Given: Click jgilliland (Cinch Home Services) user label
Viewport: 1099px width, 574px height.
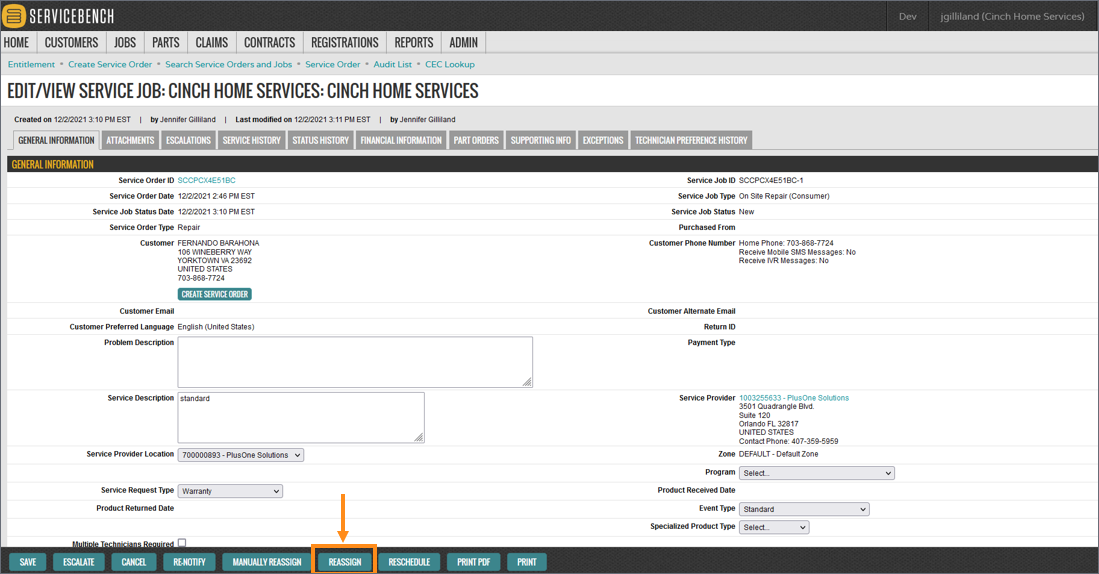Looking at the screenshot, I should [1012, 16].
